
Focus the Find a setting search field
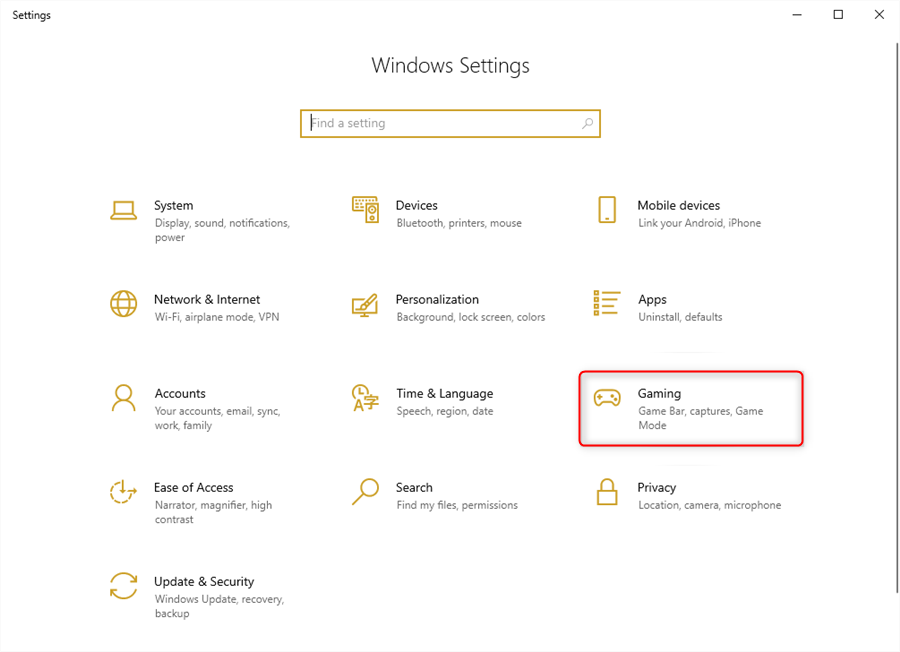pos(450,123)
